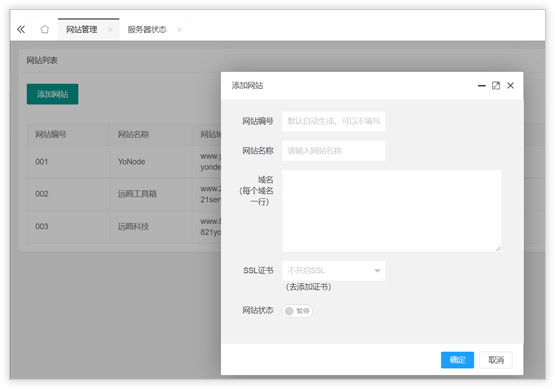The image size is (555, 389).
Task: Collapse sidebar with double-chevron icon
Action: pyautogui.click(x=21, y=29)
